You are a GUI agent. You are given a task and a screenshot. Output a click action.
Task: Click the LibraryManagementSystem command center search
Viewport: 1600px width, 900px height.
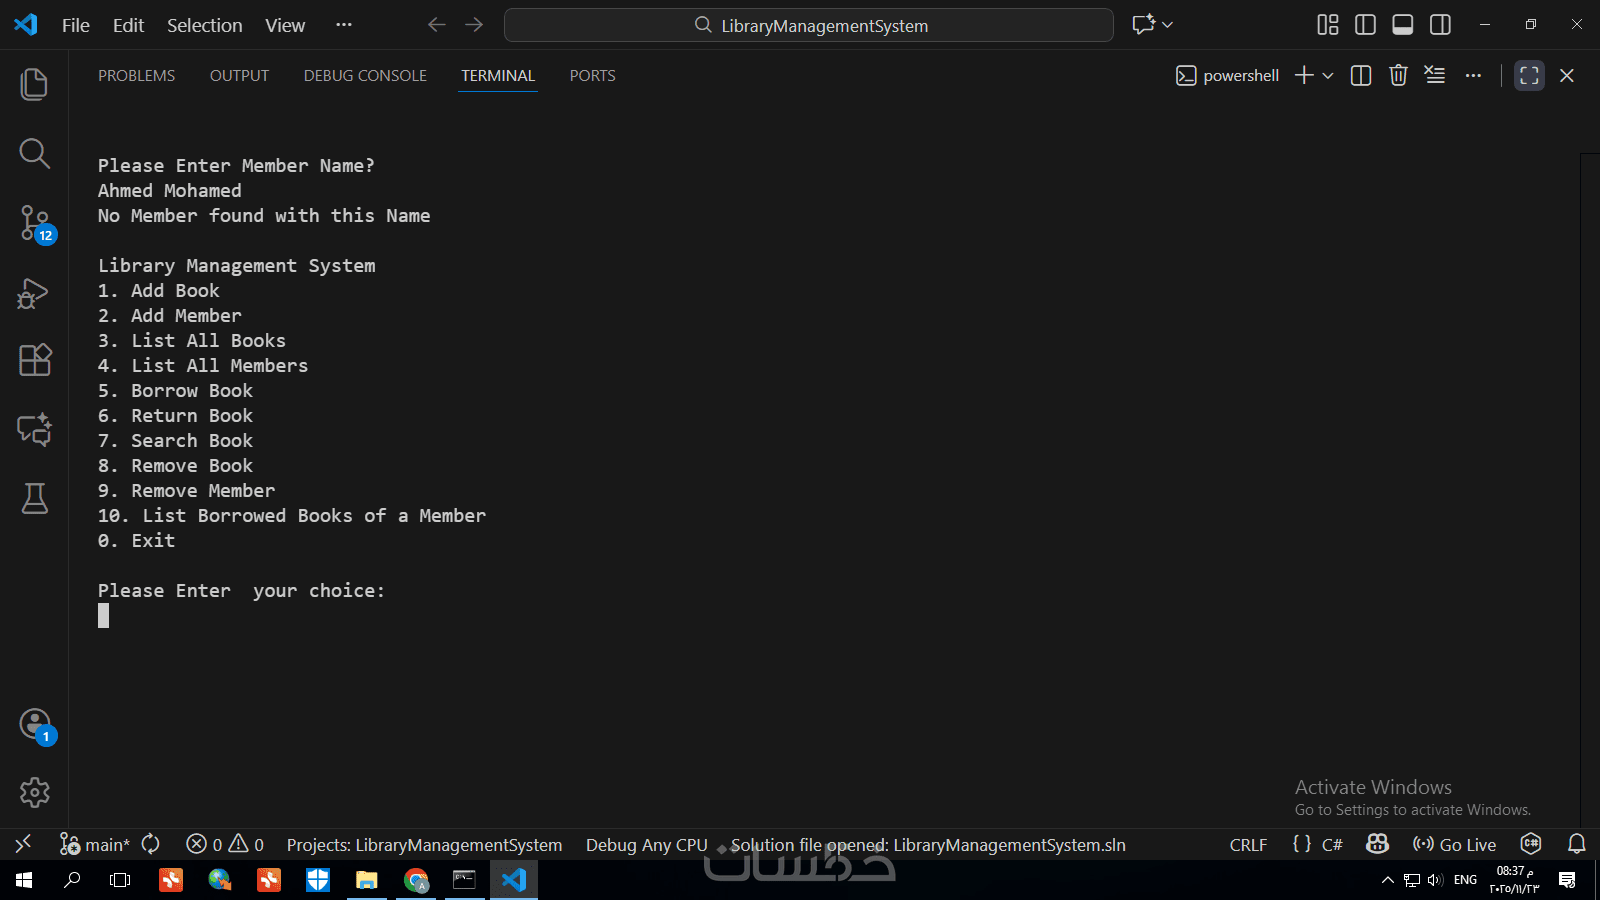(809, 25)
